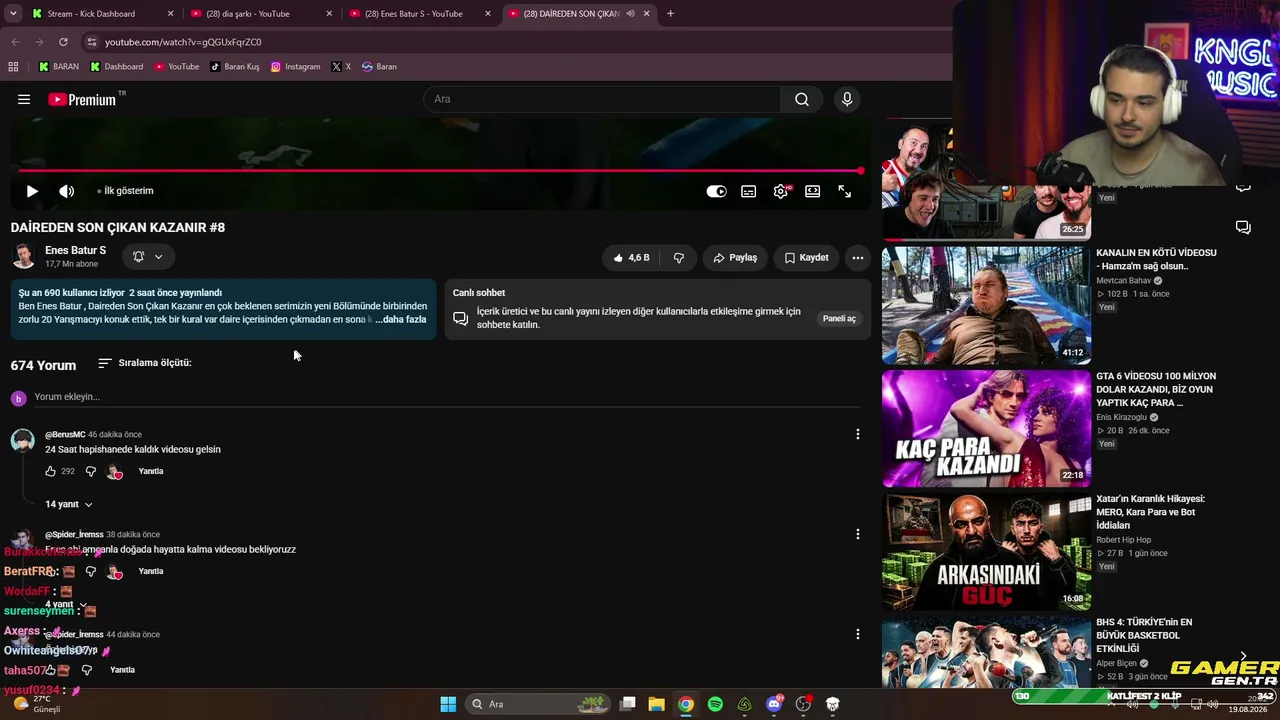
Task: Mute the video volume
Action: 66,191
